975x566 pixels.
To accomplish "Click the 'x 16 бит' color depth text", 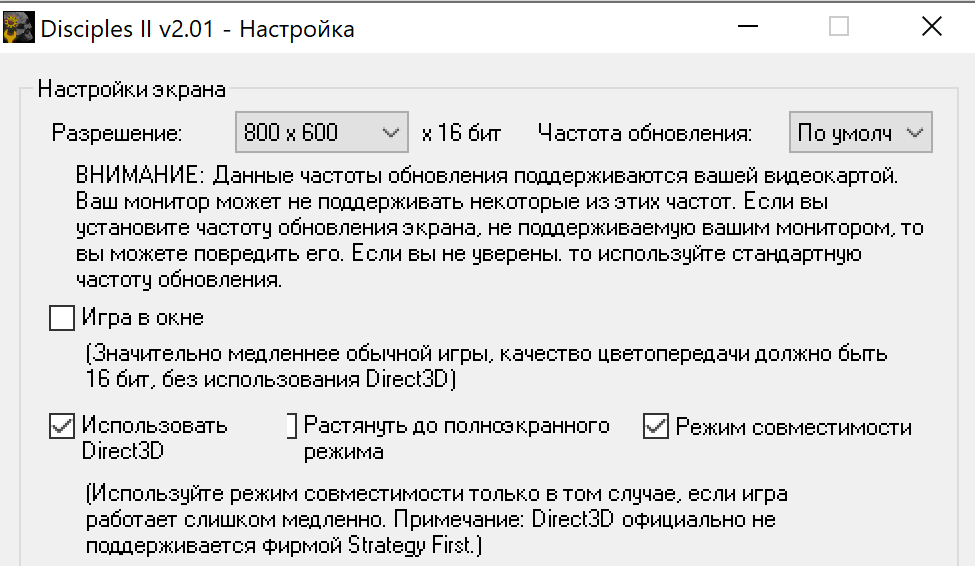I will (x=462, y=132).
